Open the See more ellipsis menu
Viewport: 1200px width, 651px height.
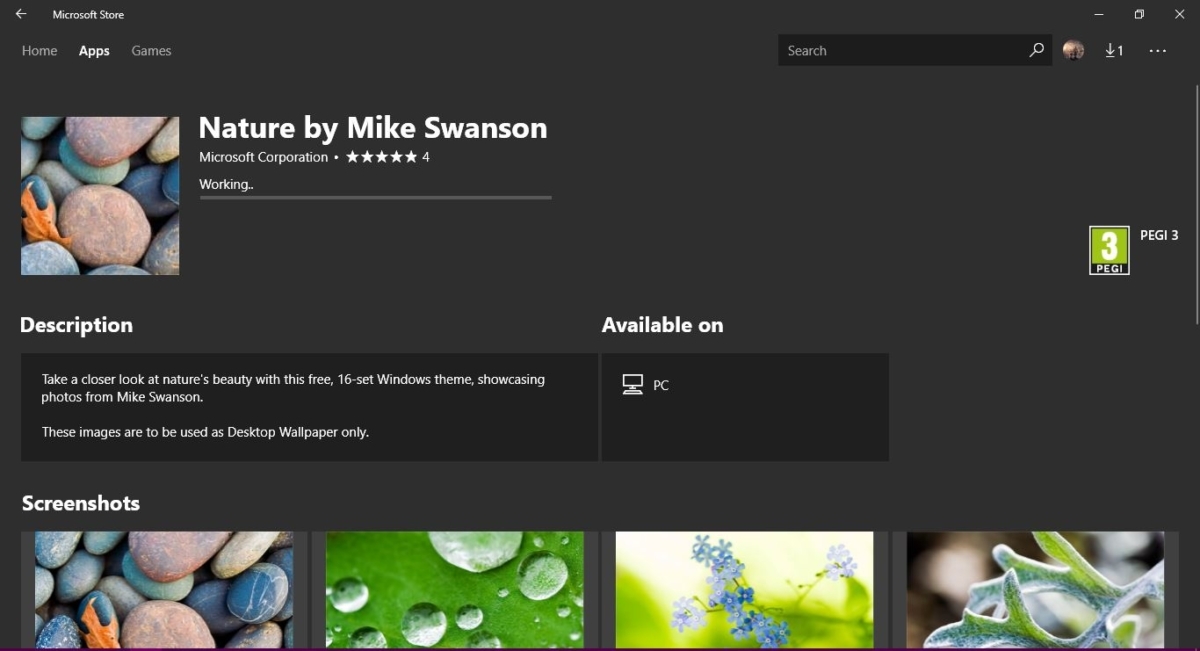tap(1157, 50)
